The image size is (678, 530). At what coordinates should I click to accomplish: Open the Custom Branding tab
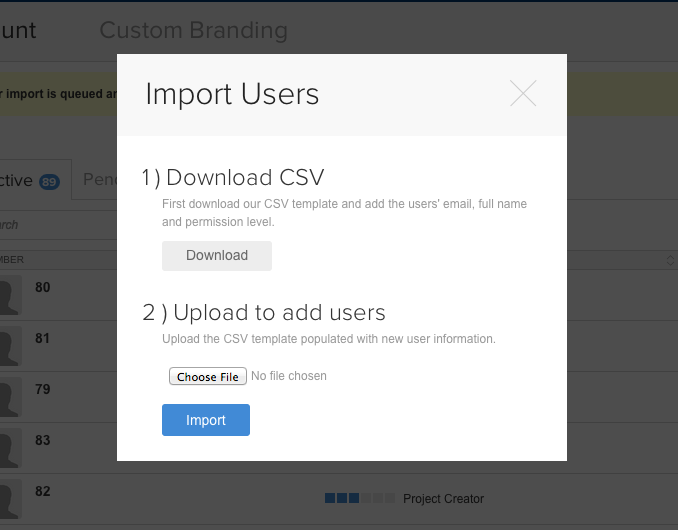tap(193, 30)
